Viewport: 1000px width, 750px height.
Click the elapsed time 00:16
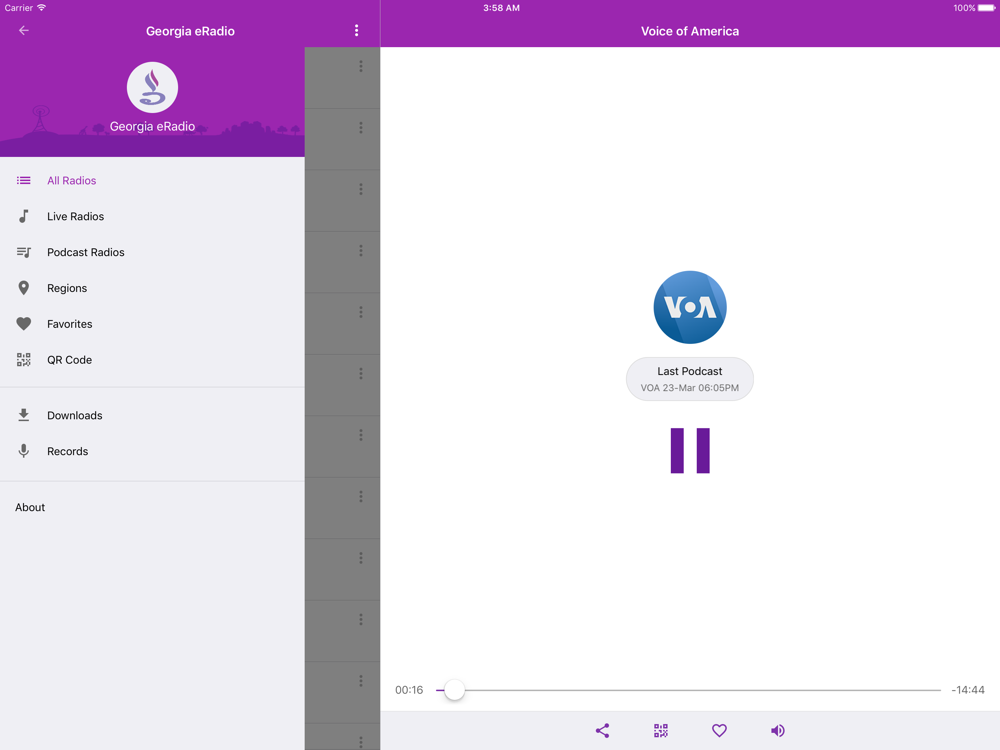409,690
